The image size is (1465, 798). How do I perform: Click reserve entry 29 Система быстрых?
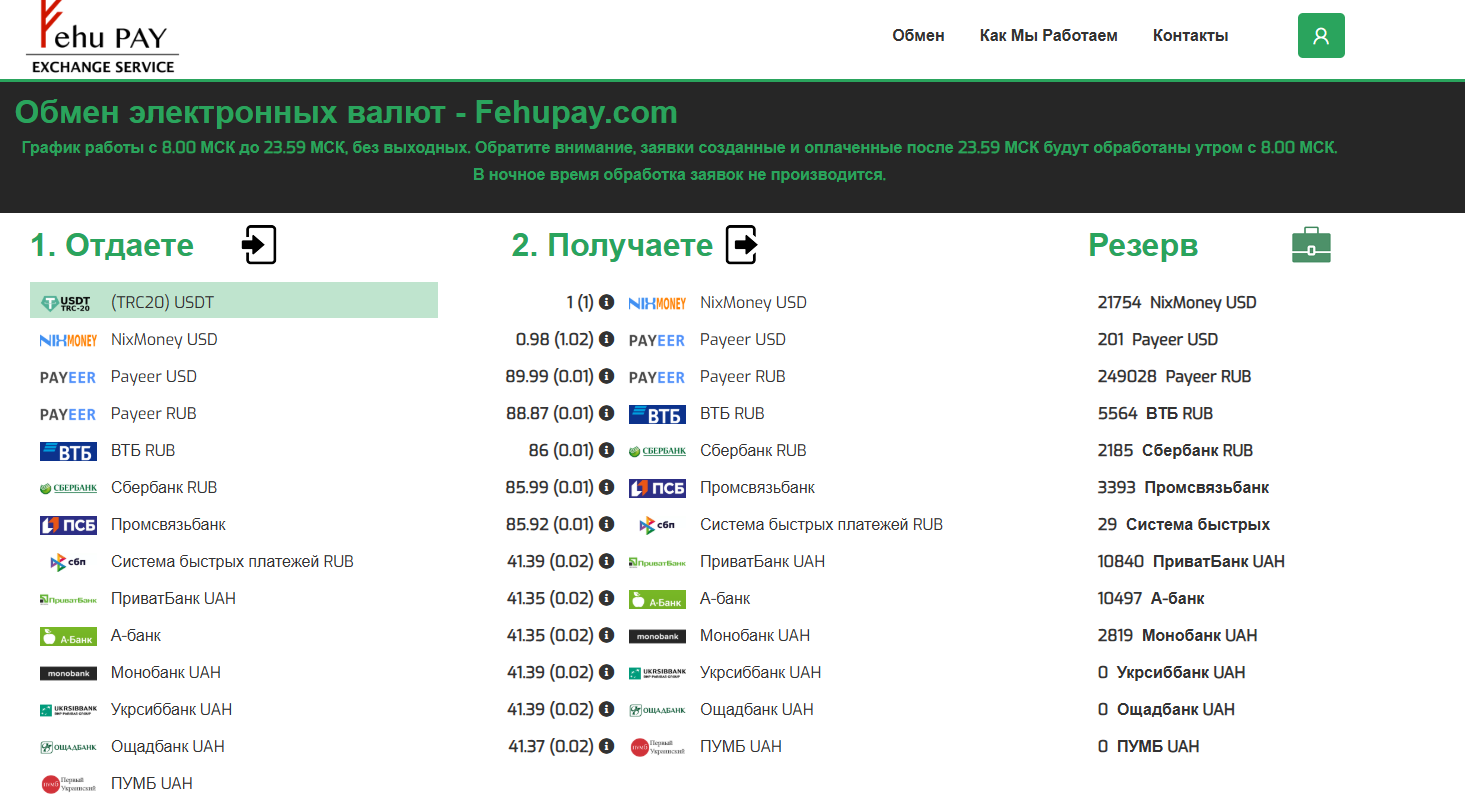1184,524
